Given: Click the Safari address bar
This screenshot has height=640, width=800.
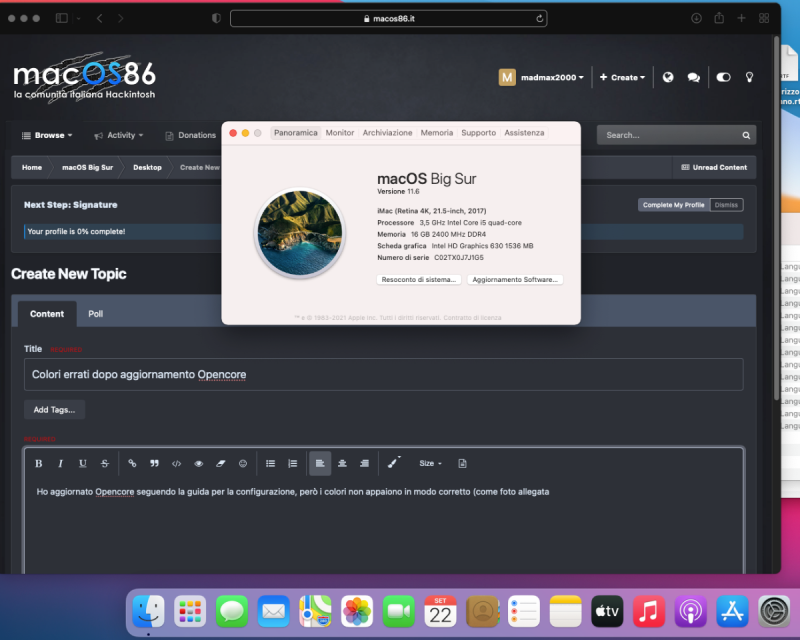Looking at the screenshot, I should [x=389, y=18].
